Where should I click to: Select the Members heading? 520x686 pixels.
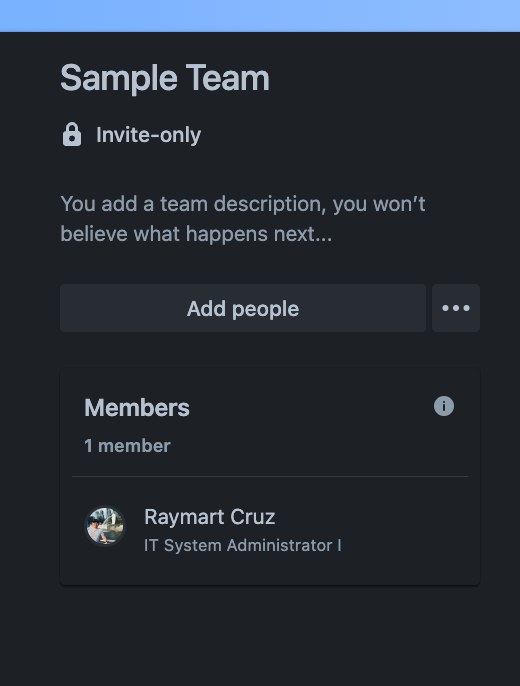pyautogui.click(x=137, y=408)
